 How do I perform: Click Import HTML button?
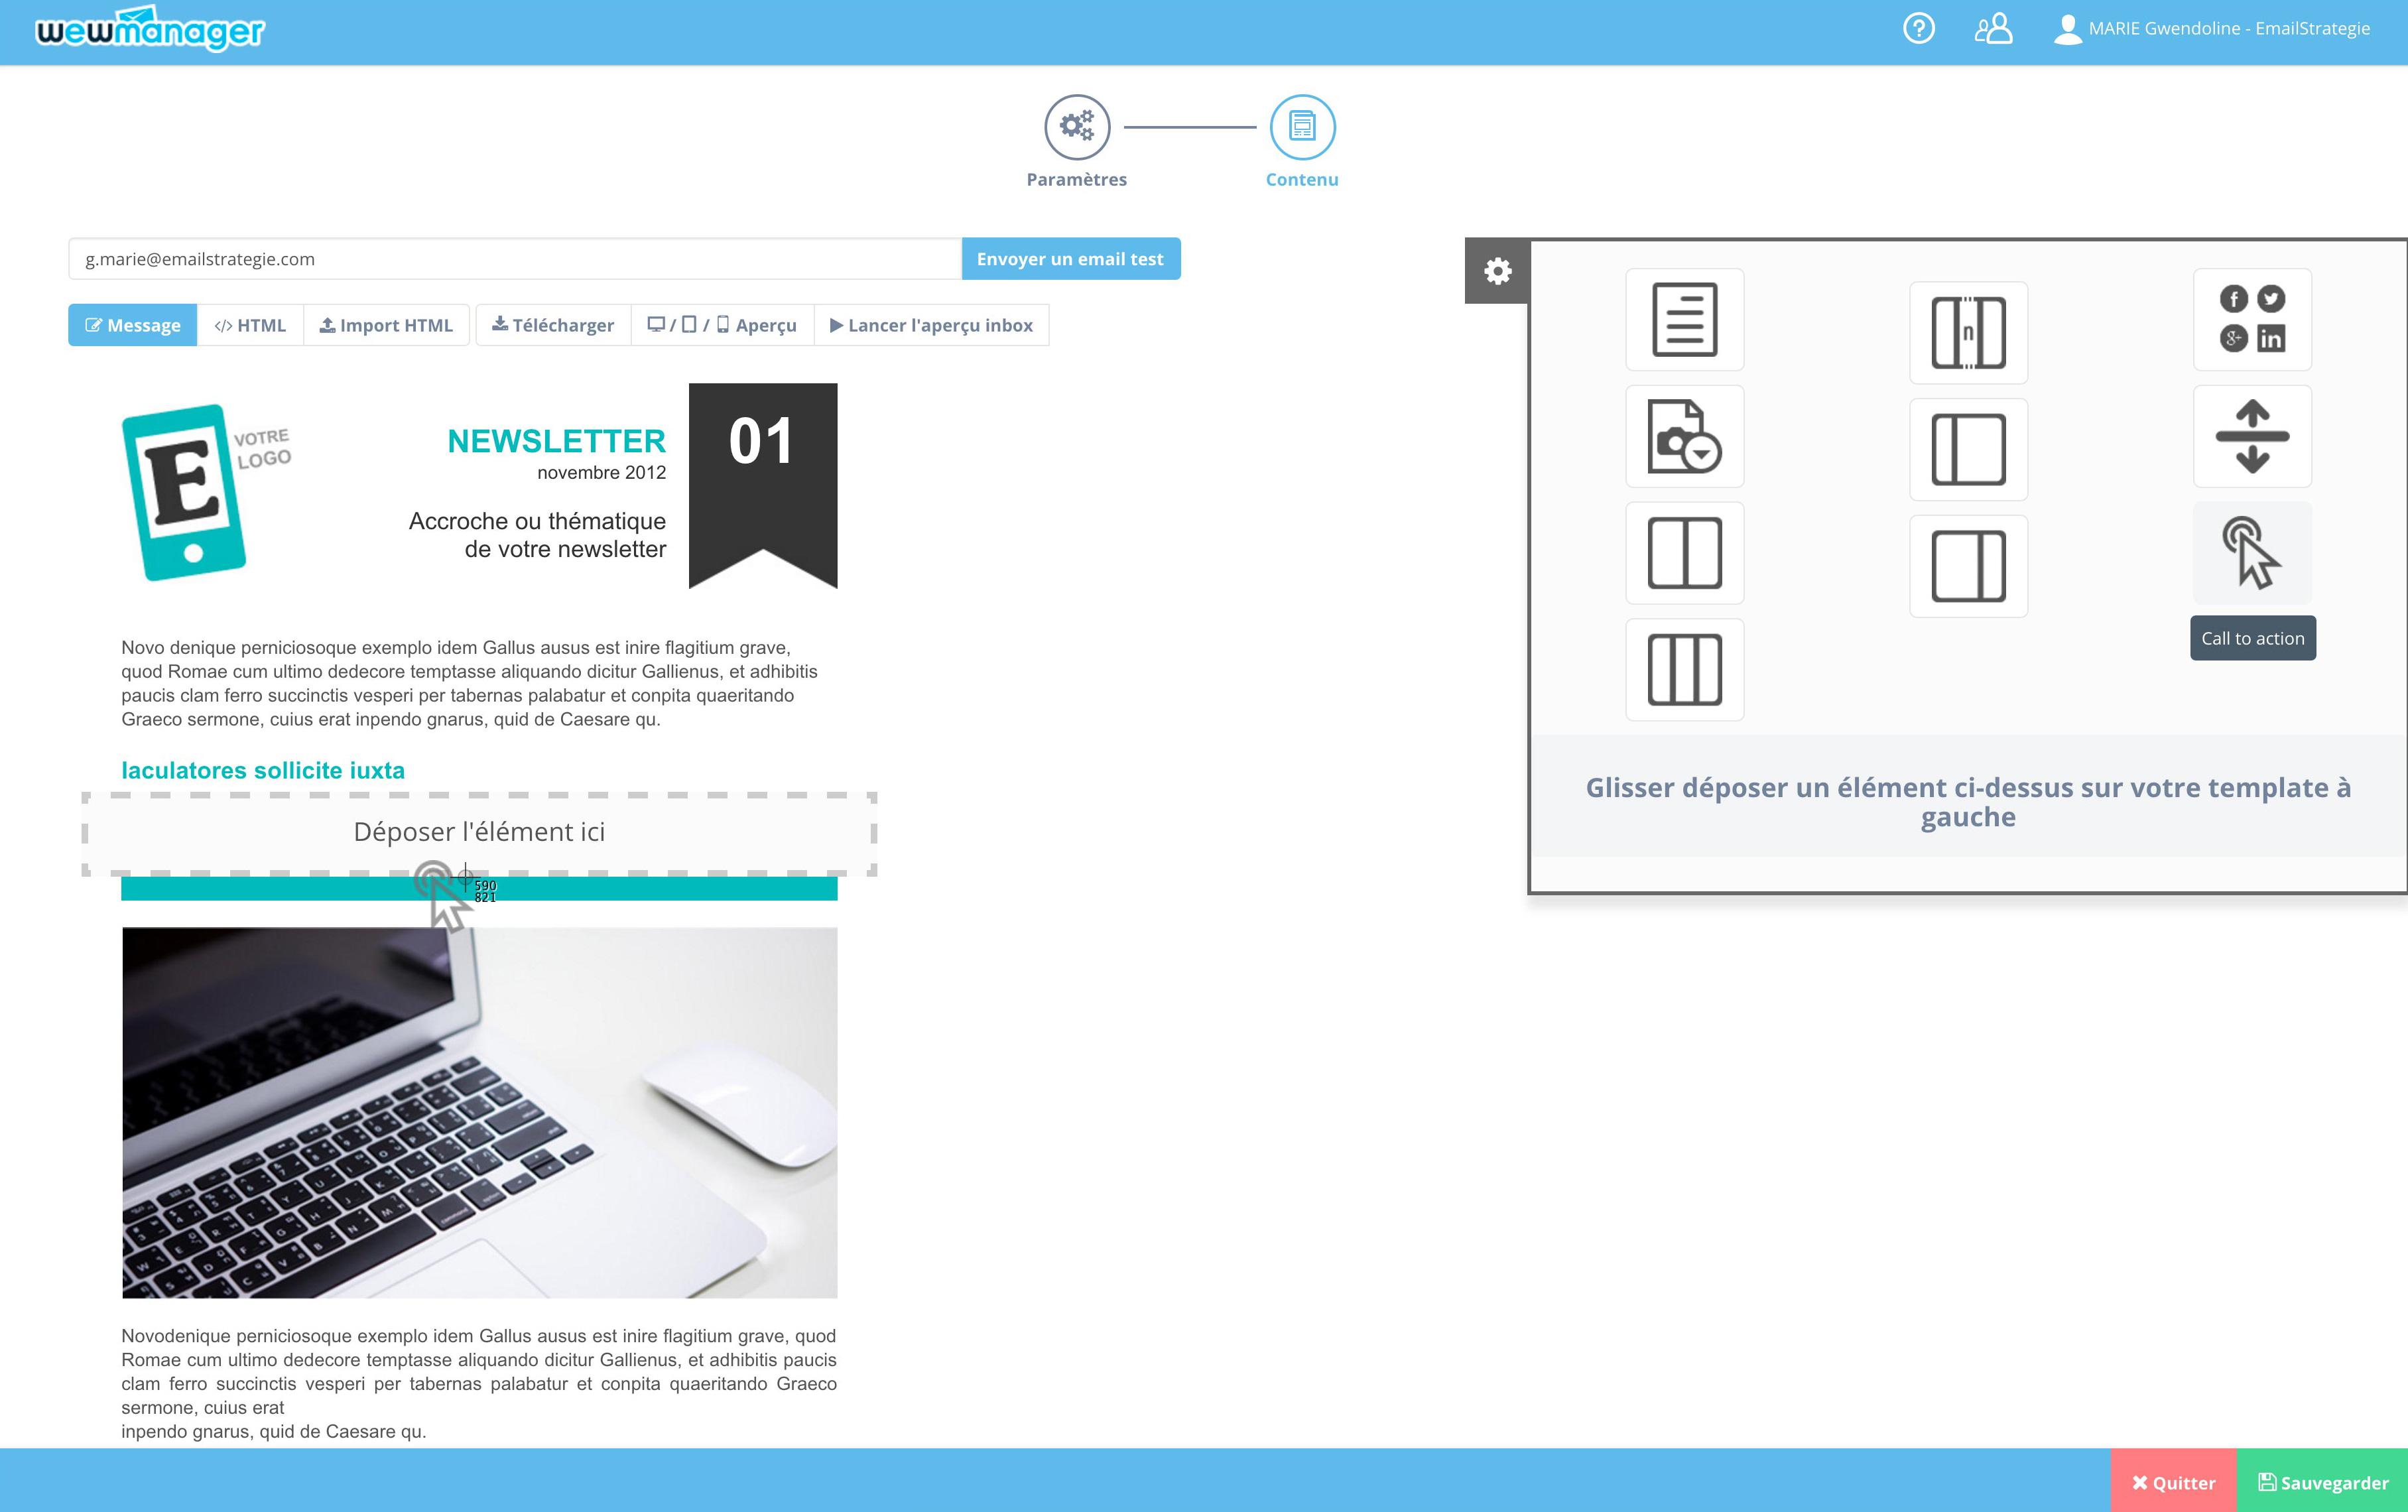(x=383, y=324)
